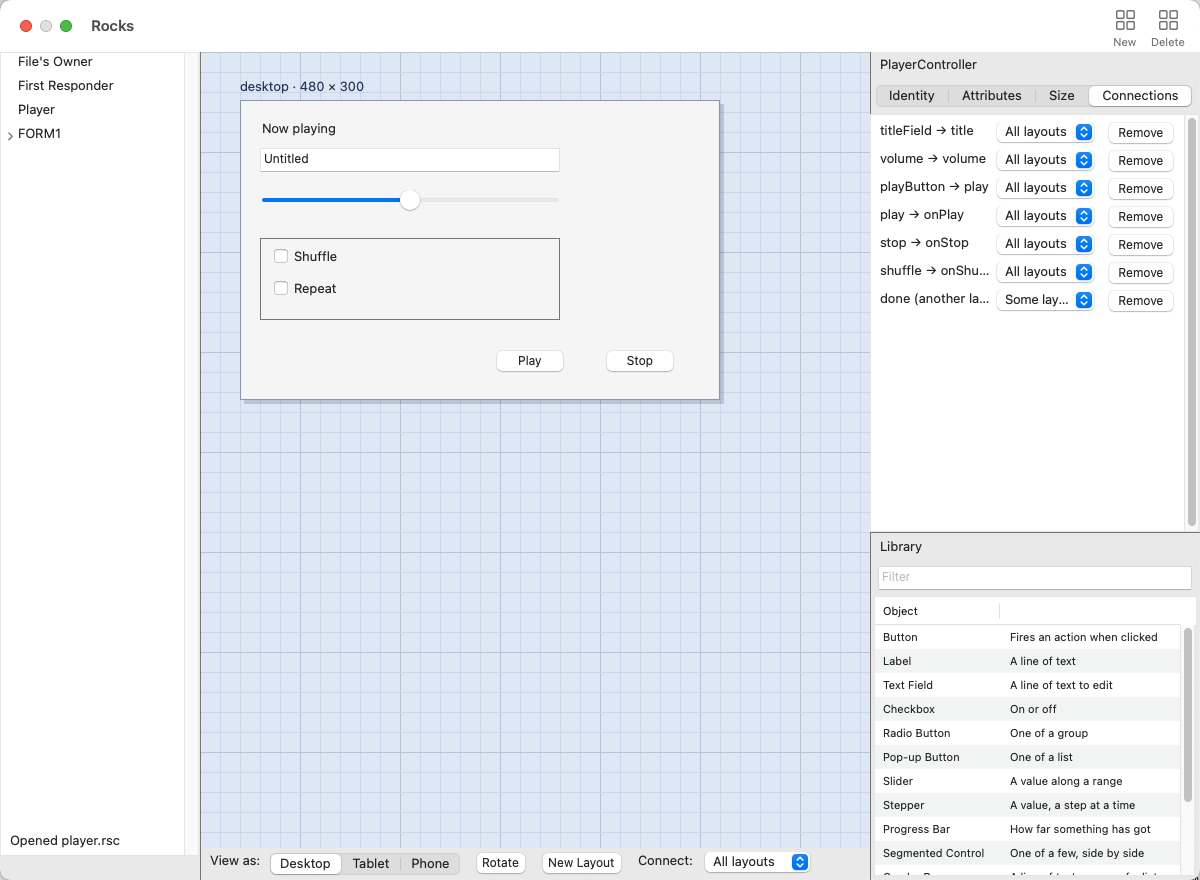Toggle the Shuffle checkbox

pos(281,256)
